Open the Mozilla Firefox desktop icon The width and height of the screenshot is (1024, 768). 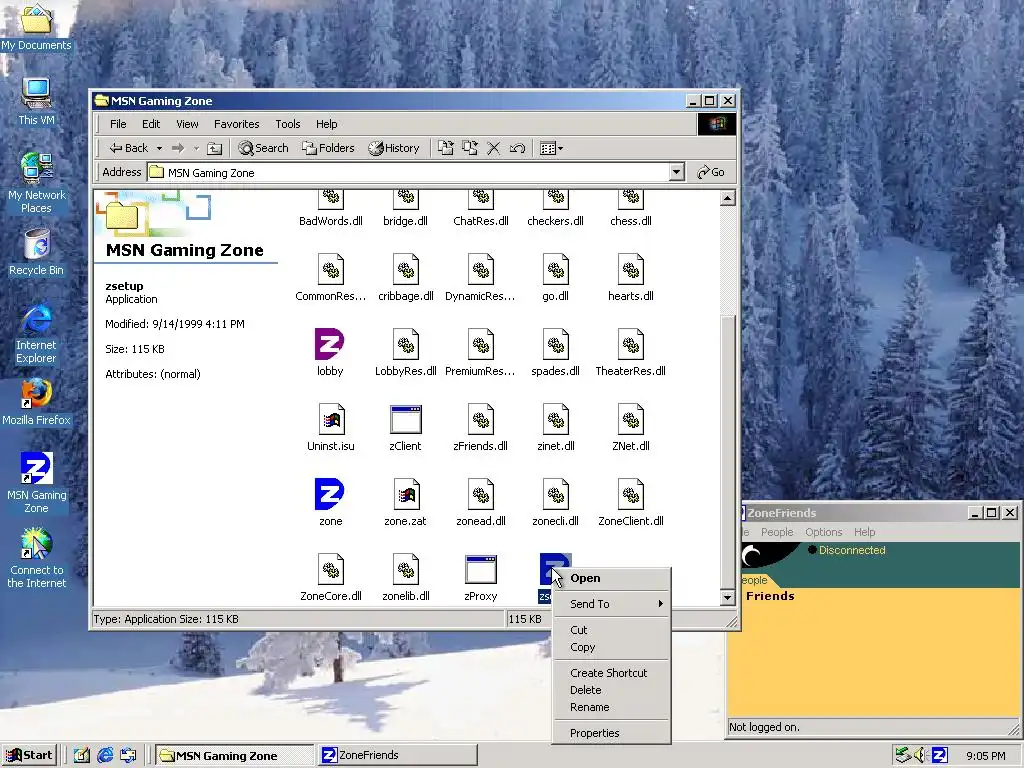[37, 402]
